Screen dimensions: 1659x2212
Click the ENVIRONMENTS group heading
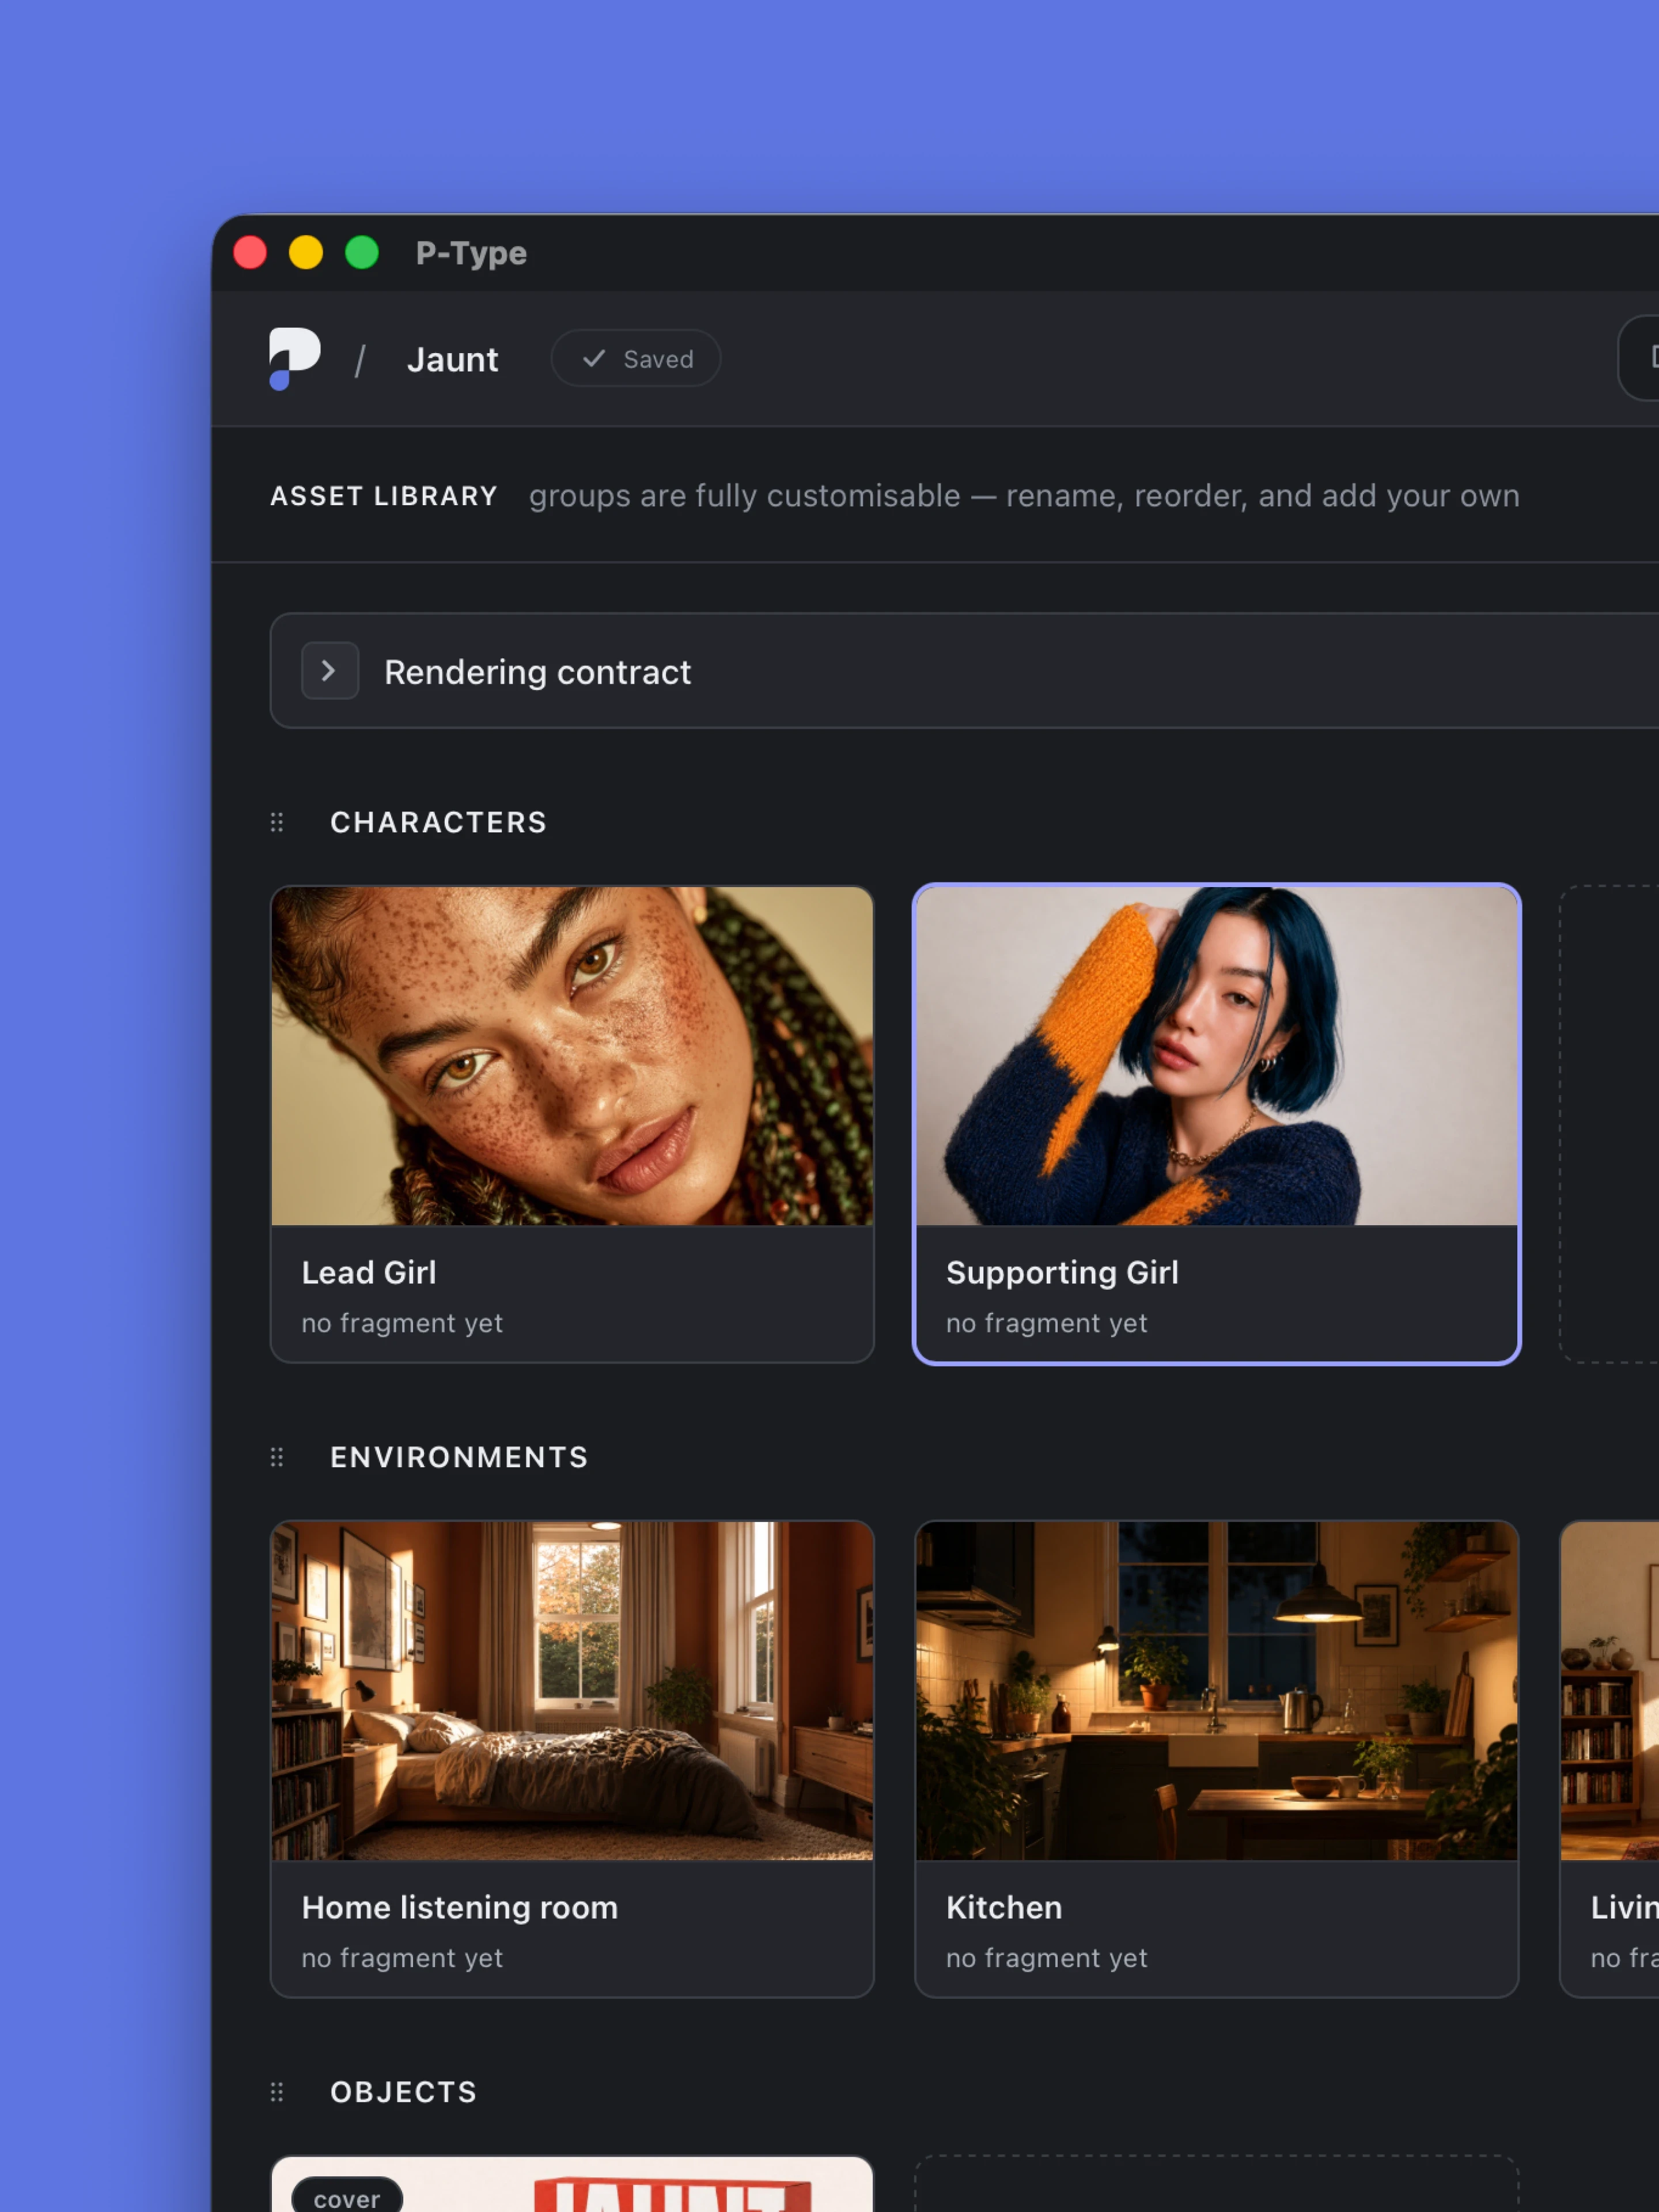460,1457
